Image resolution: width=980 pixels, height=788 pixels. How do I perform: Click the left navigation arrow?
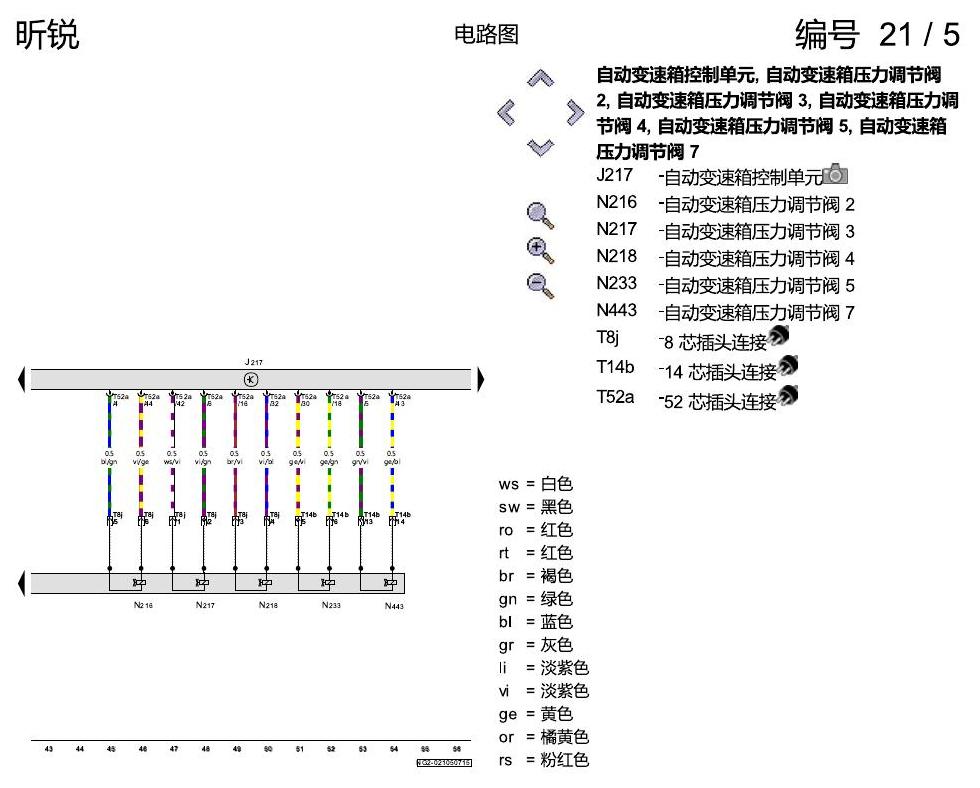point(506,112)
